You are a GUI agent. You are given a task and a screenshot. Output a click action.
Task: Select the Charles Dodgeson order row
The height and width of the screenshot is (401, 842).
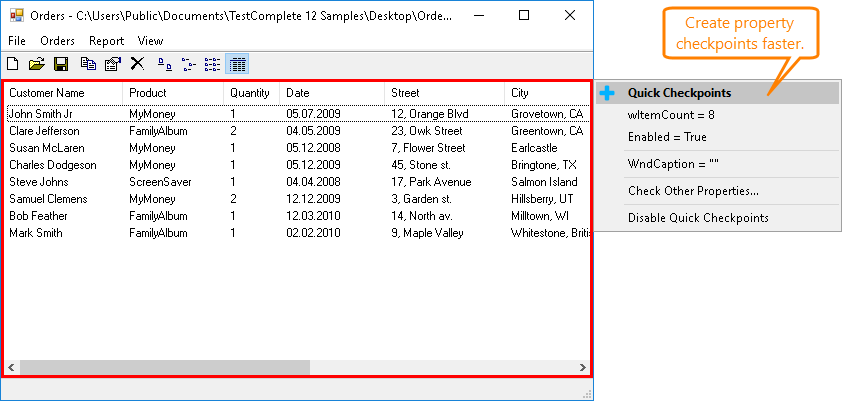297,165
